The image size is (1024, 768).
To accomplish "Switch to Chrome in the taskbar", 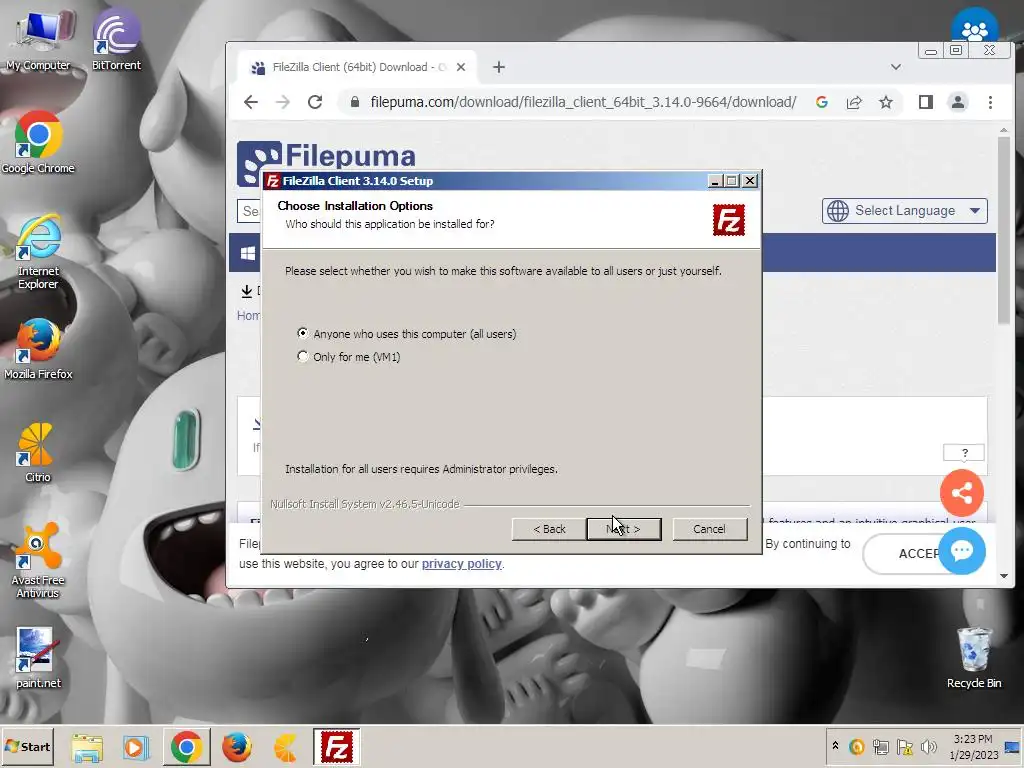I will coord(187,747).
